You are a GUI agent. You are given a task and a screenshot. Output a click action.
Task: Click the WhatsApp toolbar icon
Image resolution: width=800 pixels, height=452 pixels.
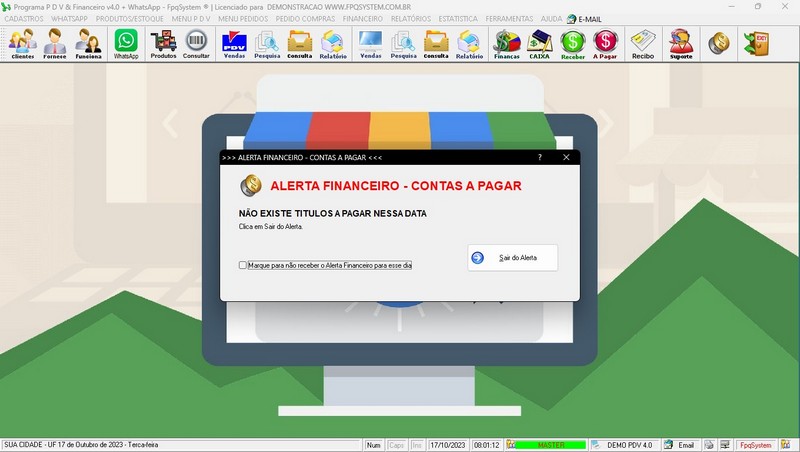[x=126, y=44]
